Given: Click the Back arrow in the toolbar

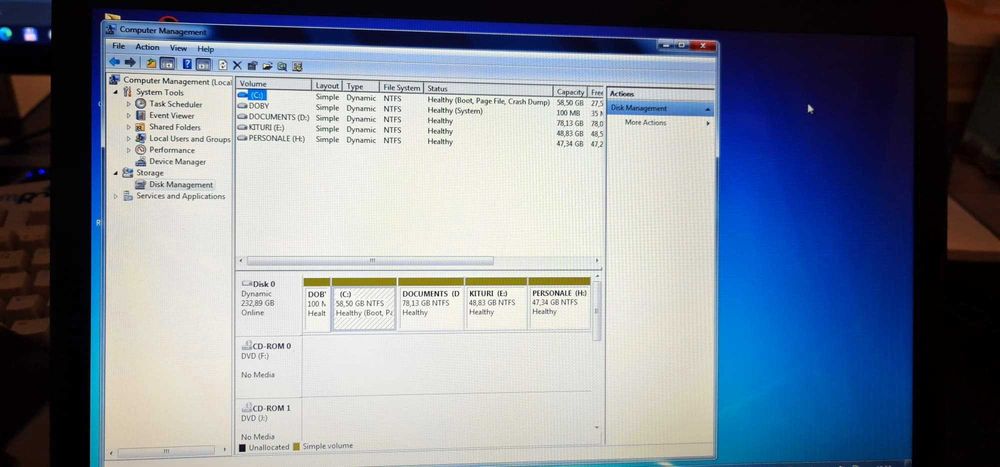Looking at the screenshot, I should point(114,62).
